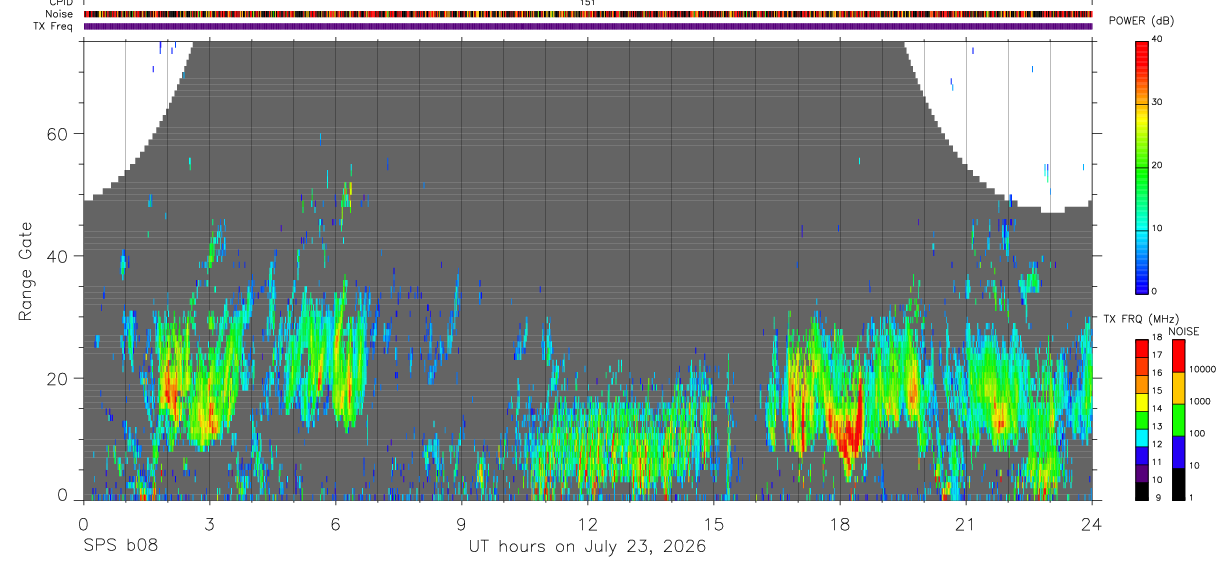This screenshot has height=567, width=1228.
Task: Click the POWER (dB) color bar
Action: click(1141, 166)
